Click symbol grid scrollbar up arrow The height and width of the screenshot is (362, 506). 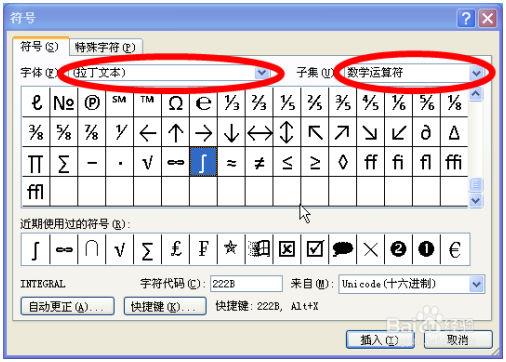tap(476, 94)
